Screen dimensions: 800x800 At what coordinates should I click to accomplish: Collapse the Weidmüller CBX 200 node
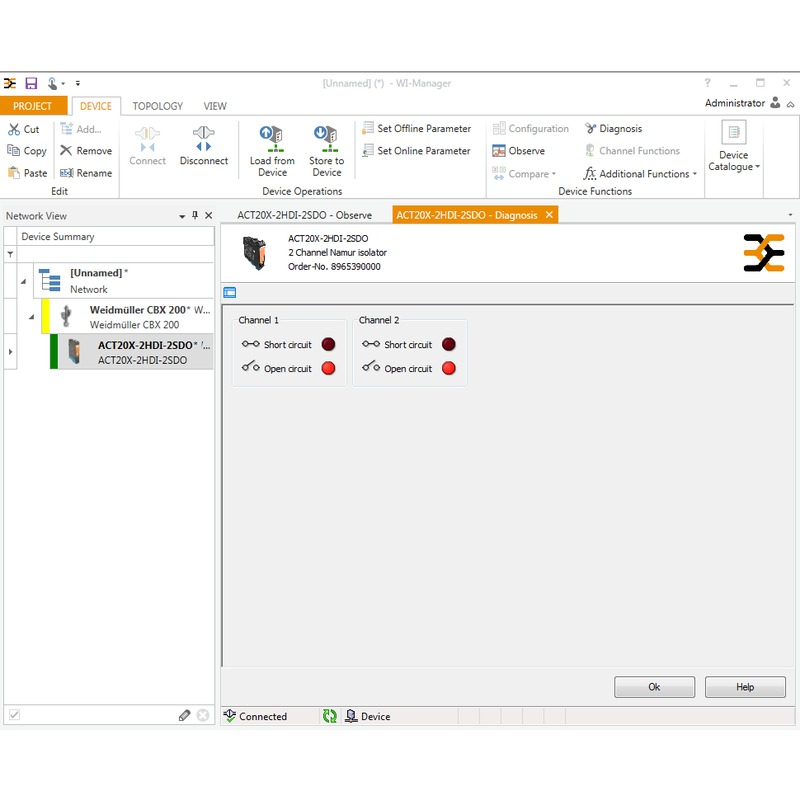click(x=32, y=317)
